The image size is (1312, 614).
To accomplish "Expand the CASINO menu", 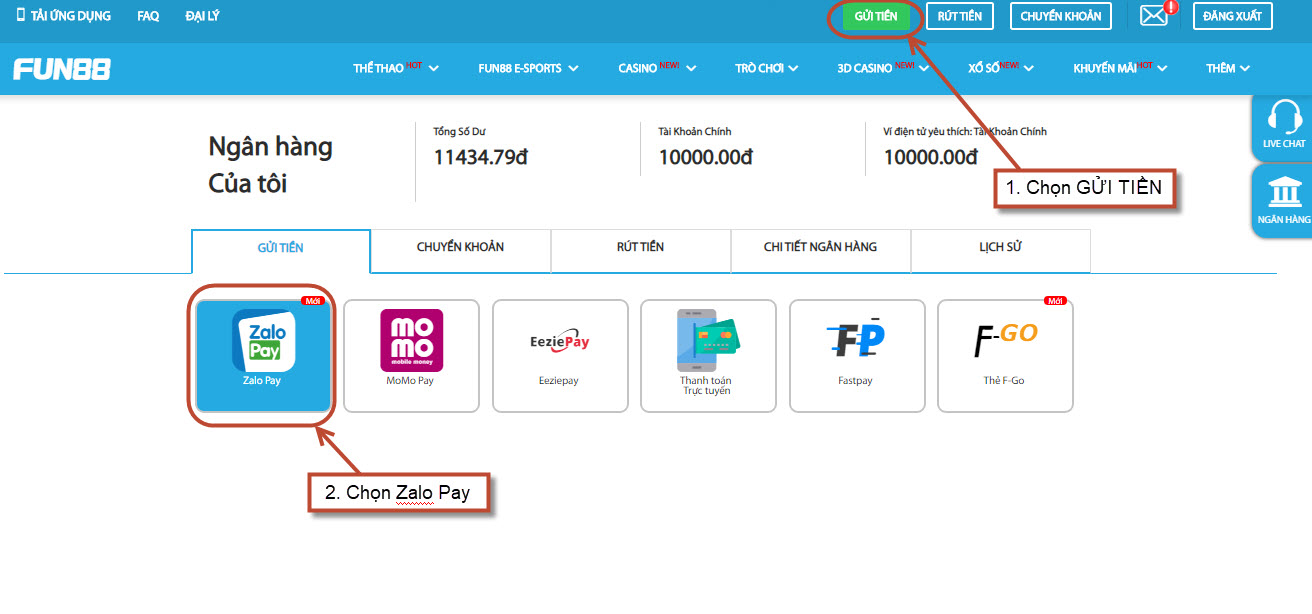I will (x=657, y=68).
